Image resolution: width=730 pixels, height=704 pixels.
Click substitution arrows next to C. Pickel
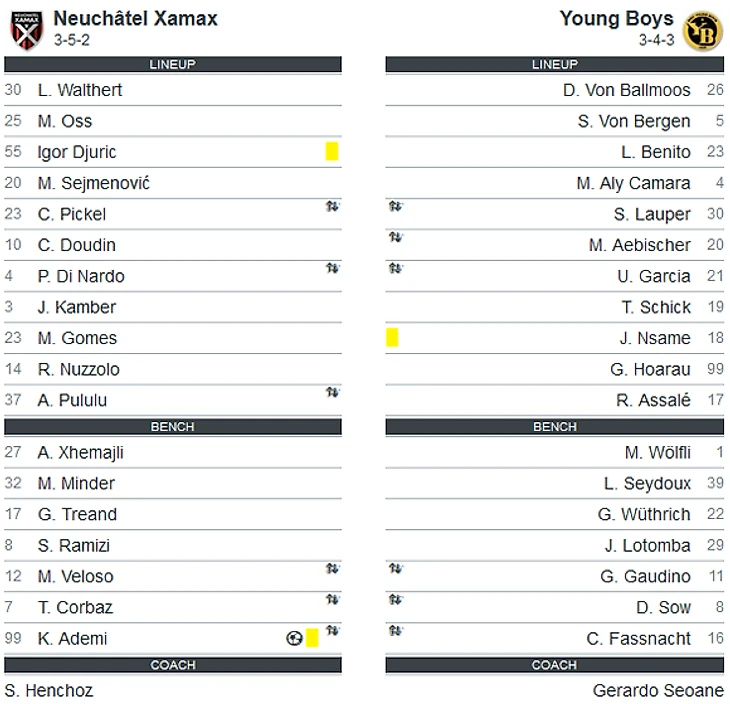pos(332,206)
